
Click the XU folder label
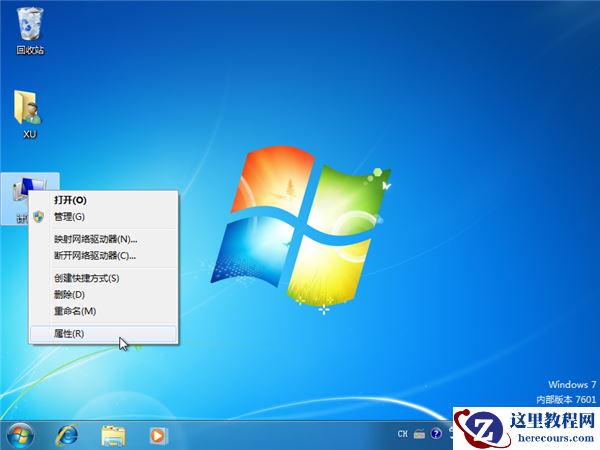[30, 134]
